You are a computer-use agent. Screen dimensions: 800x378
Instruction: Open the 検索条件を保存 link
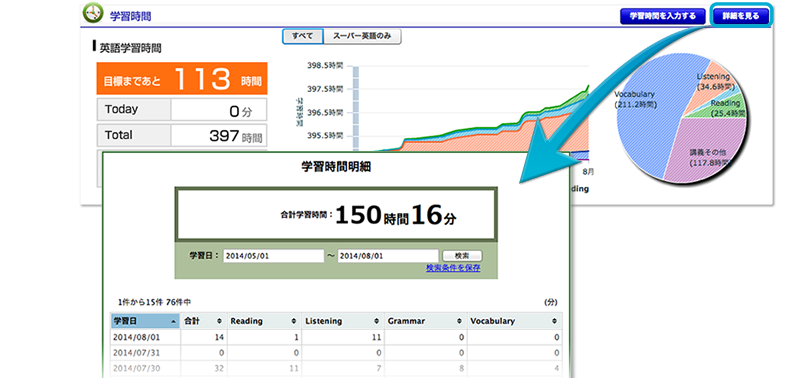click(x=453, y=268)
